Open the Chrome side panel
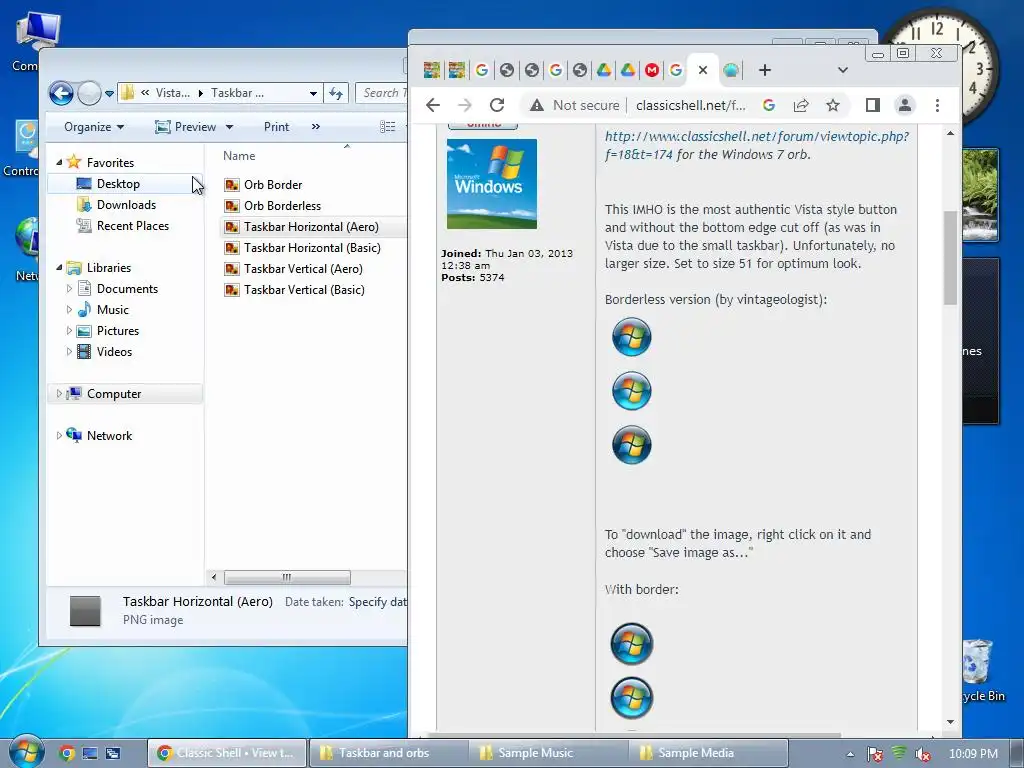This screenshot has width=1024, height=768. 872,105
